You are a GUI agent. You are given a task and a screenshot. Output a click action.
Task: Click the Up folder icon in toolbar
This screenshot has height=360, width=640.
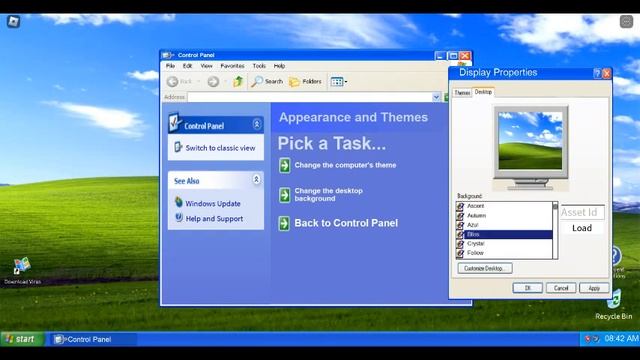pos(238,81)
